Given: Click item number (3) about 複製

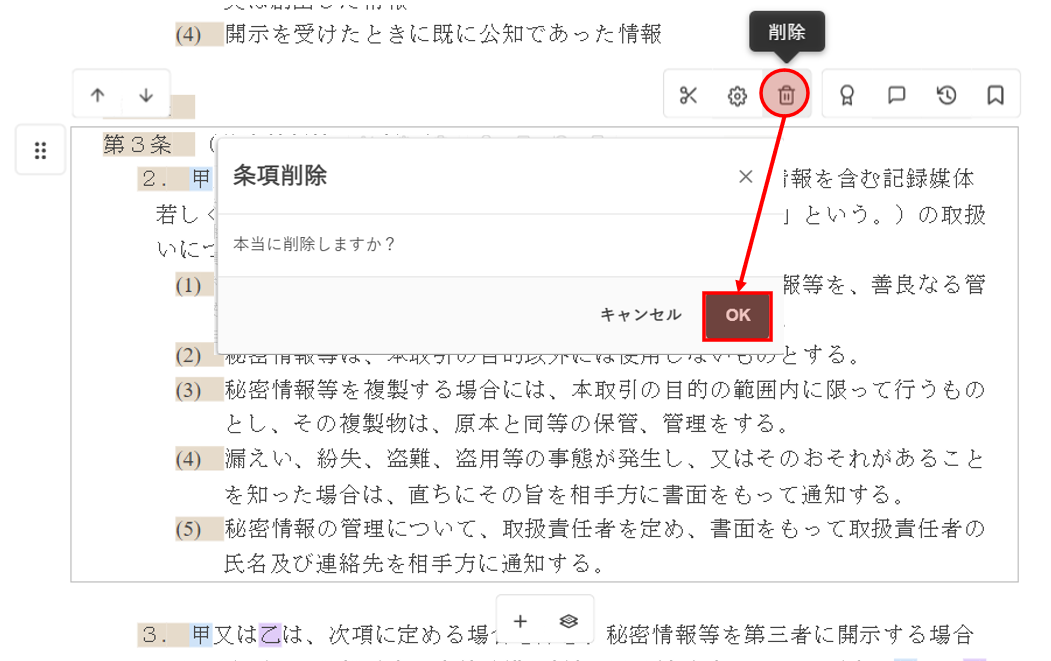Looking at the screenshot, I should click(x=189, y=390).
